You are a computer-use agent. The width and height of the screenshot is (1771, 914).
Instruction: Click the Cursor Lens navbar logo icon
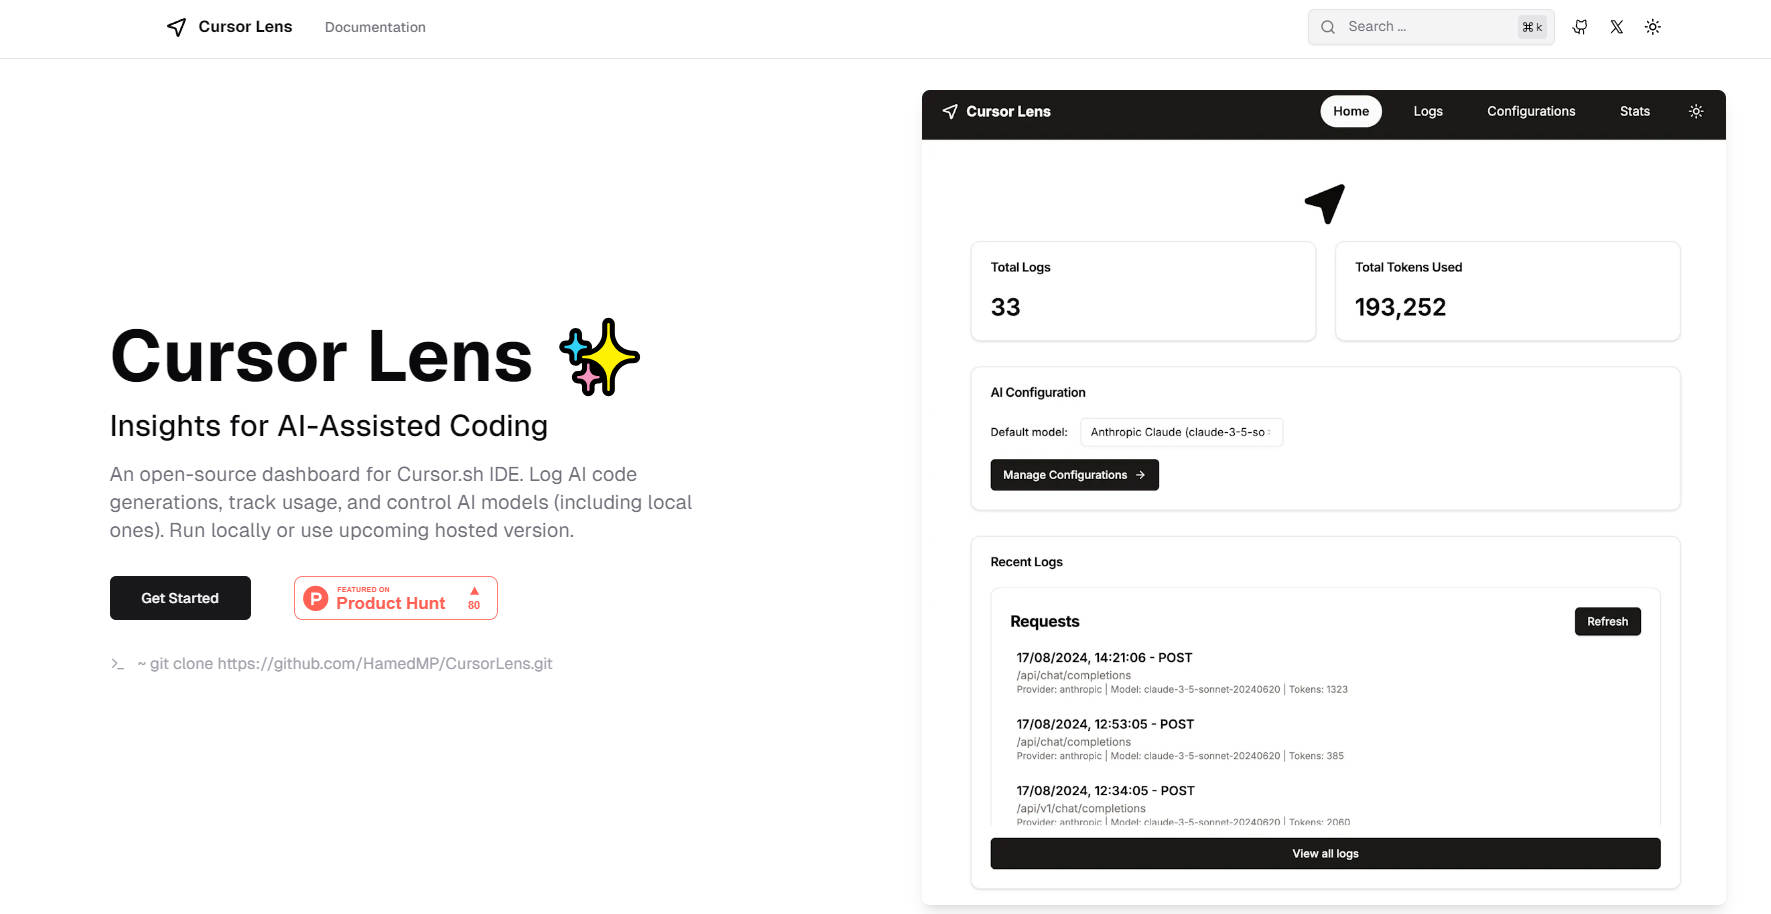coord(177,27)
